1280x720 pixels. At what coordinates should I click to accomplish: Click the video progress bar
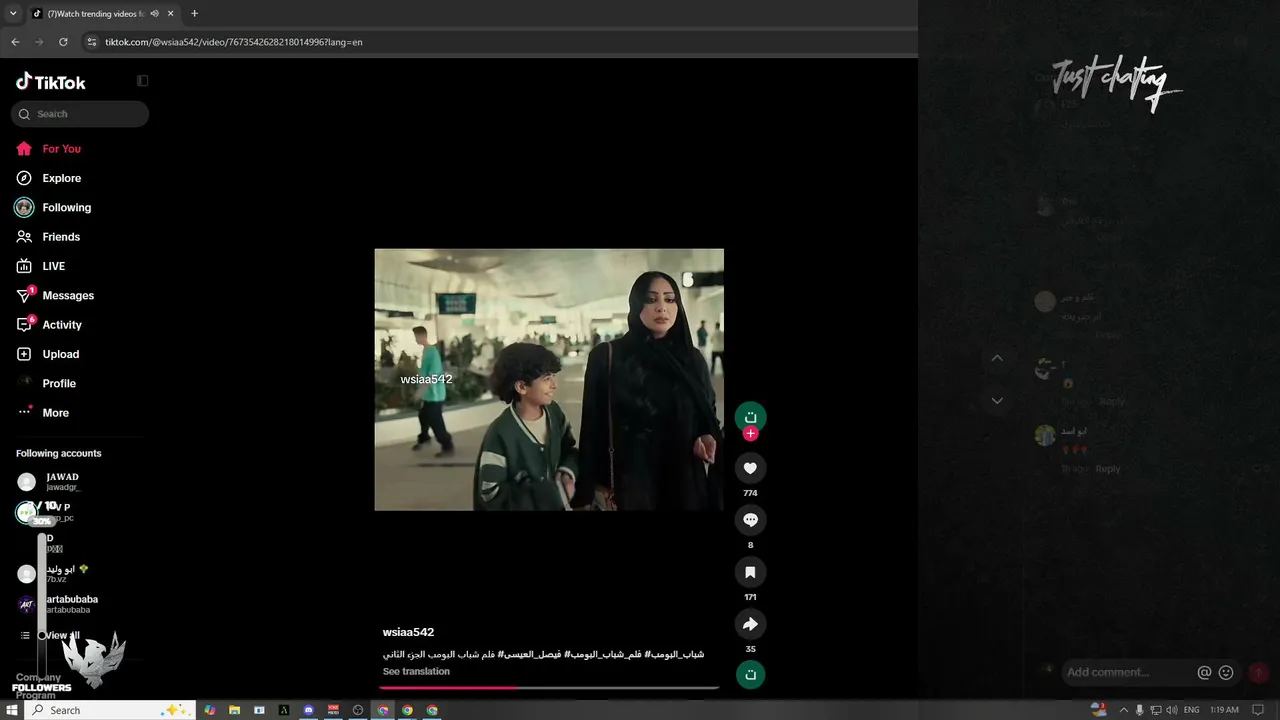(549, 687)
